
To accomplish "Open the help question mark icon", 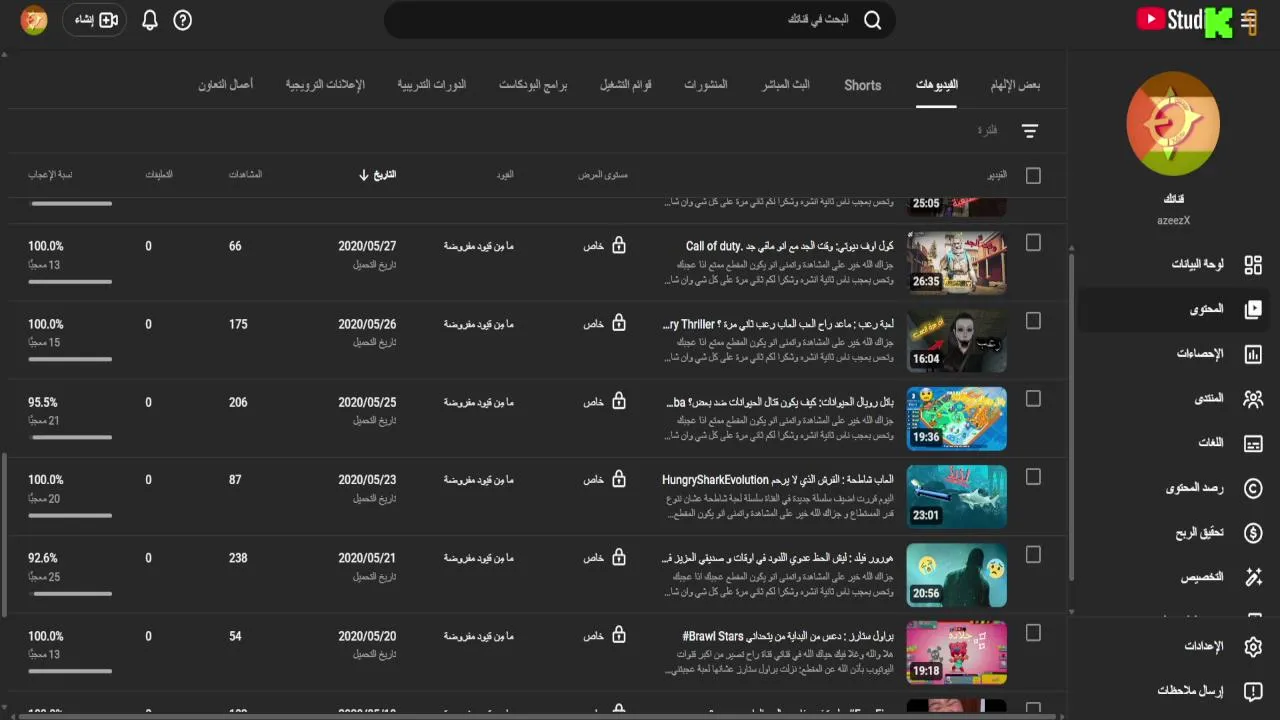I will click(182, 20).
